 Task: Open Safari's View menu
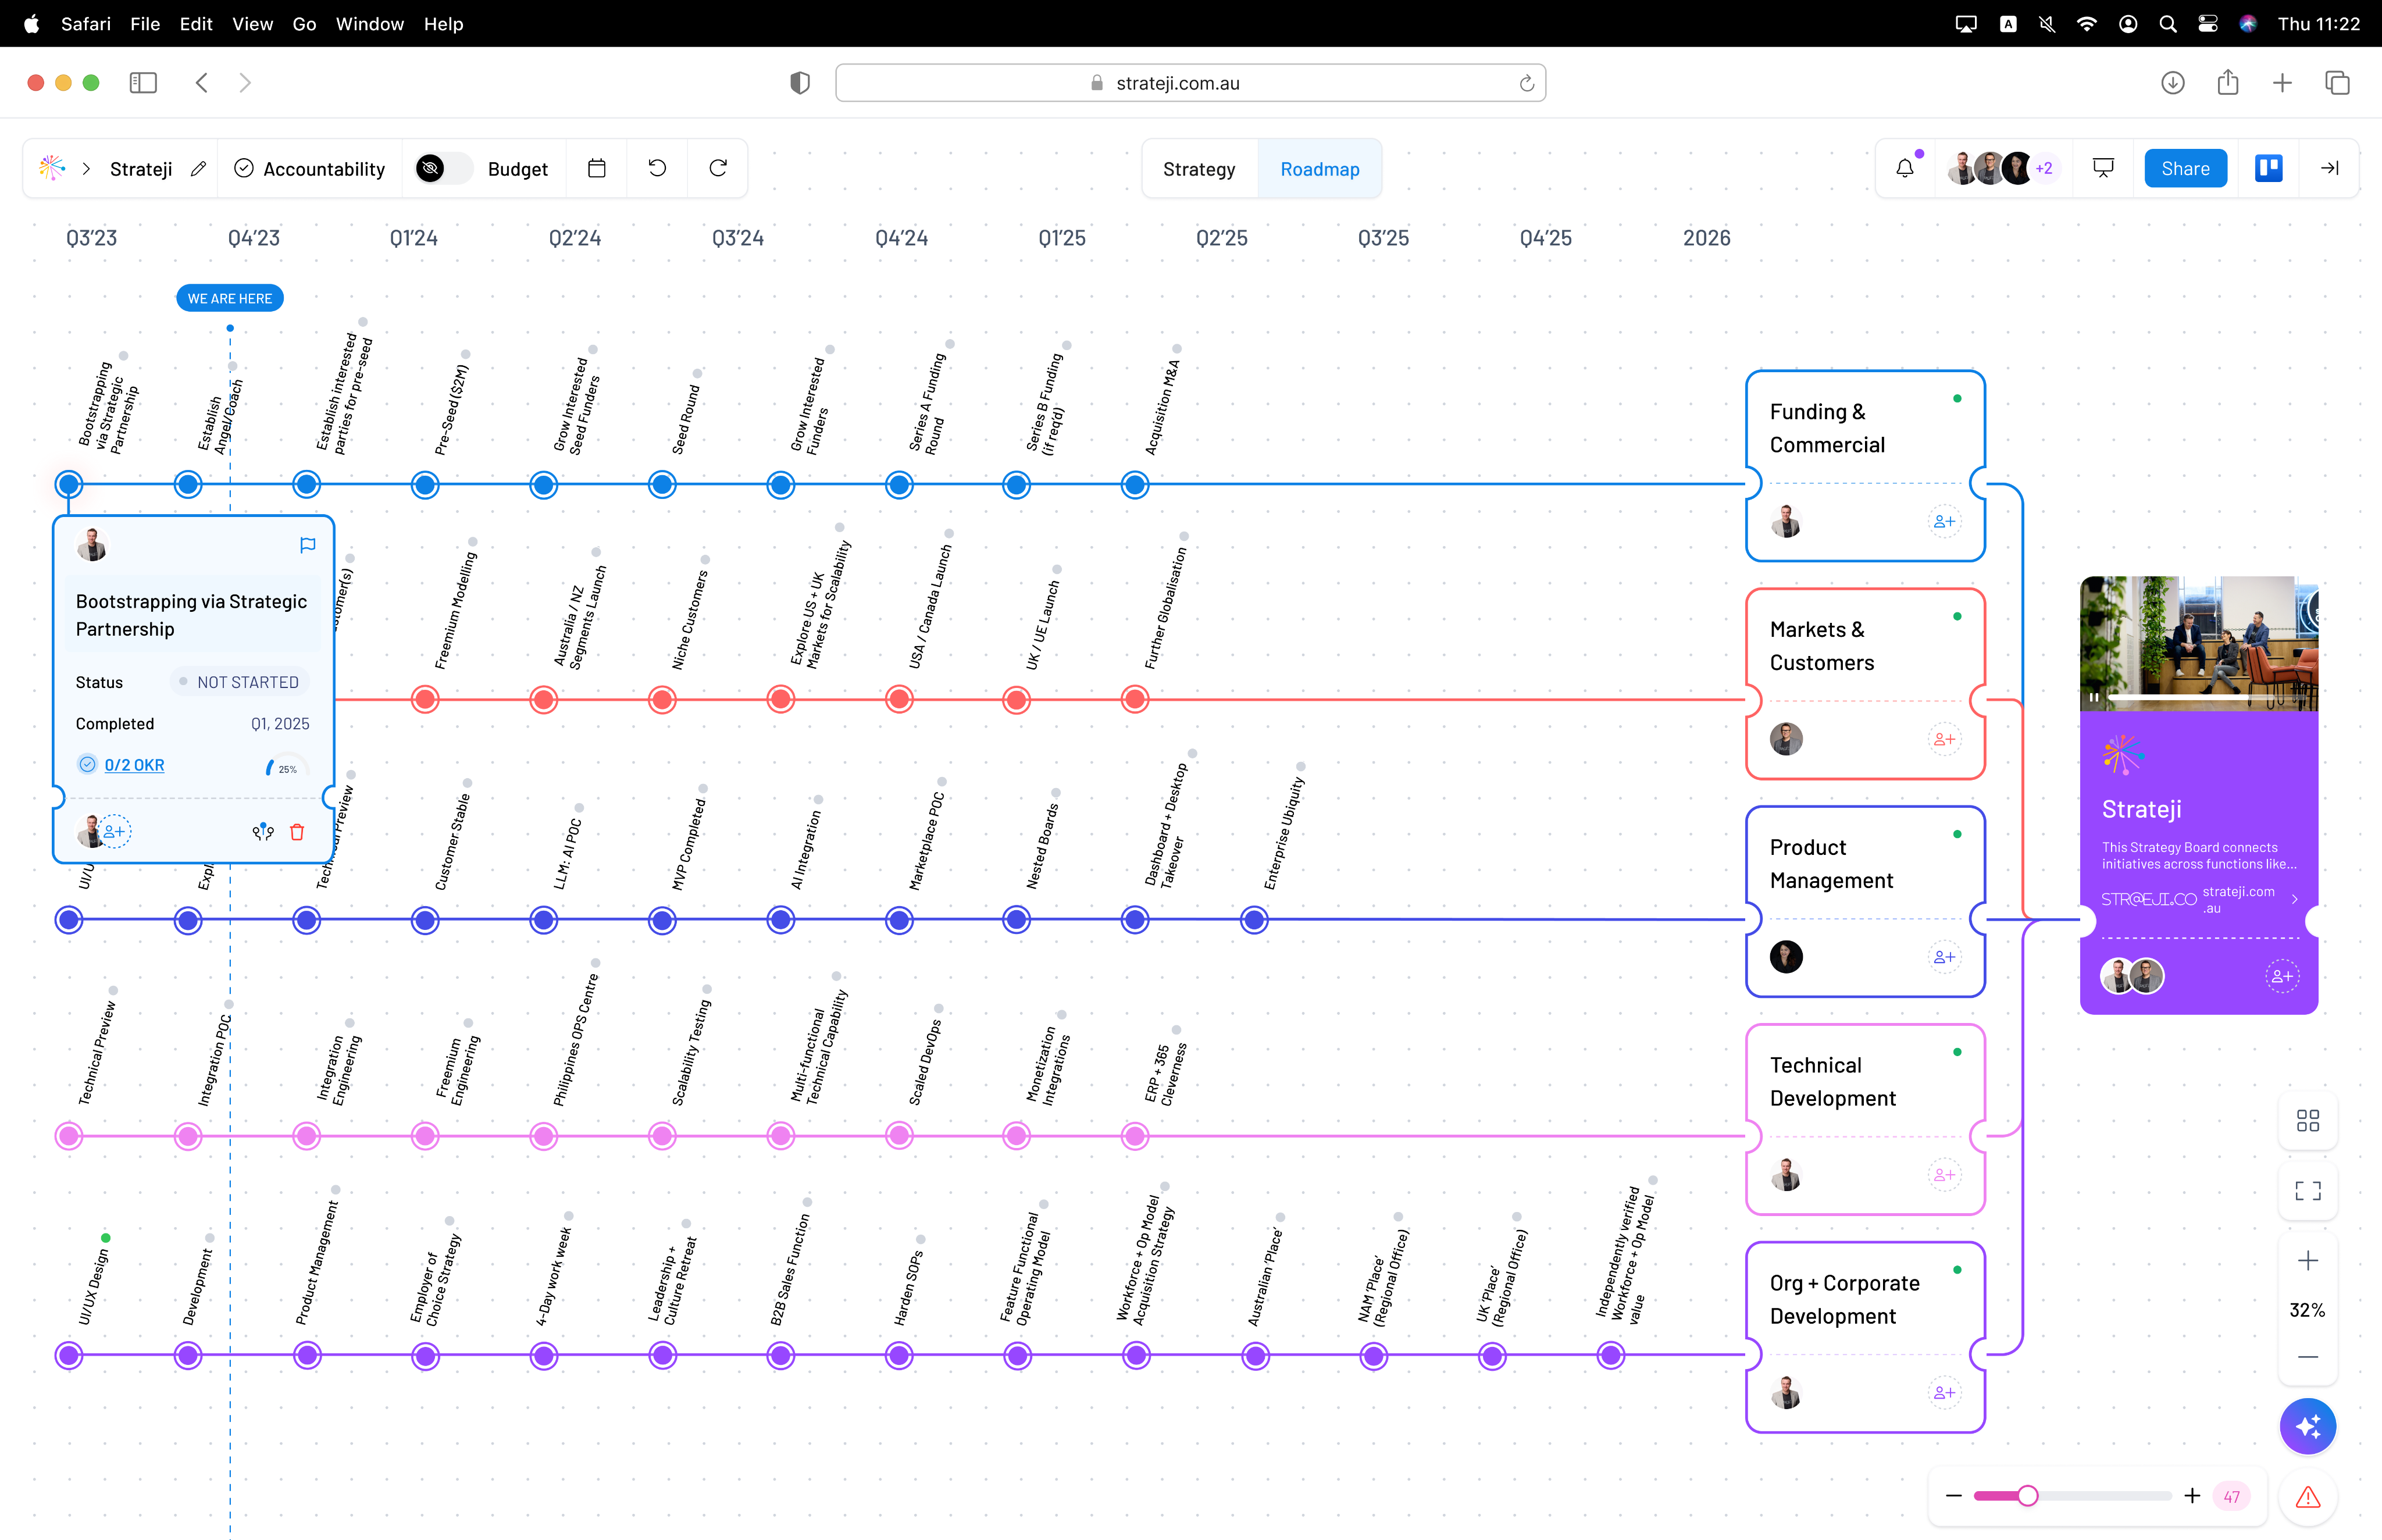(x=252, y=24)
